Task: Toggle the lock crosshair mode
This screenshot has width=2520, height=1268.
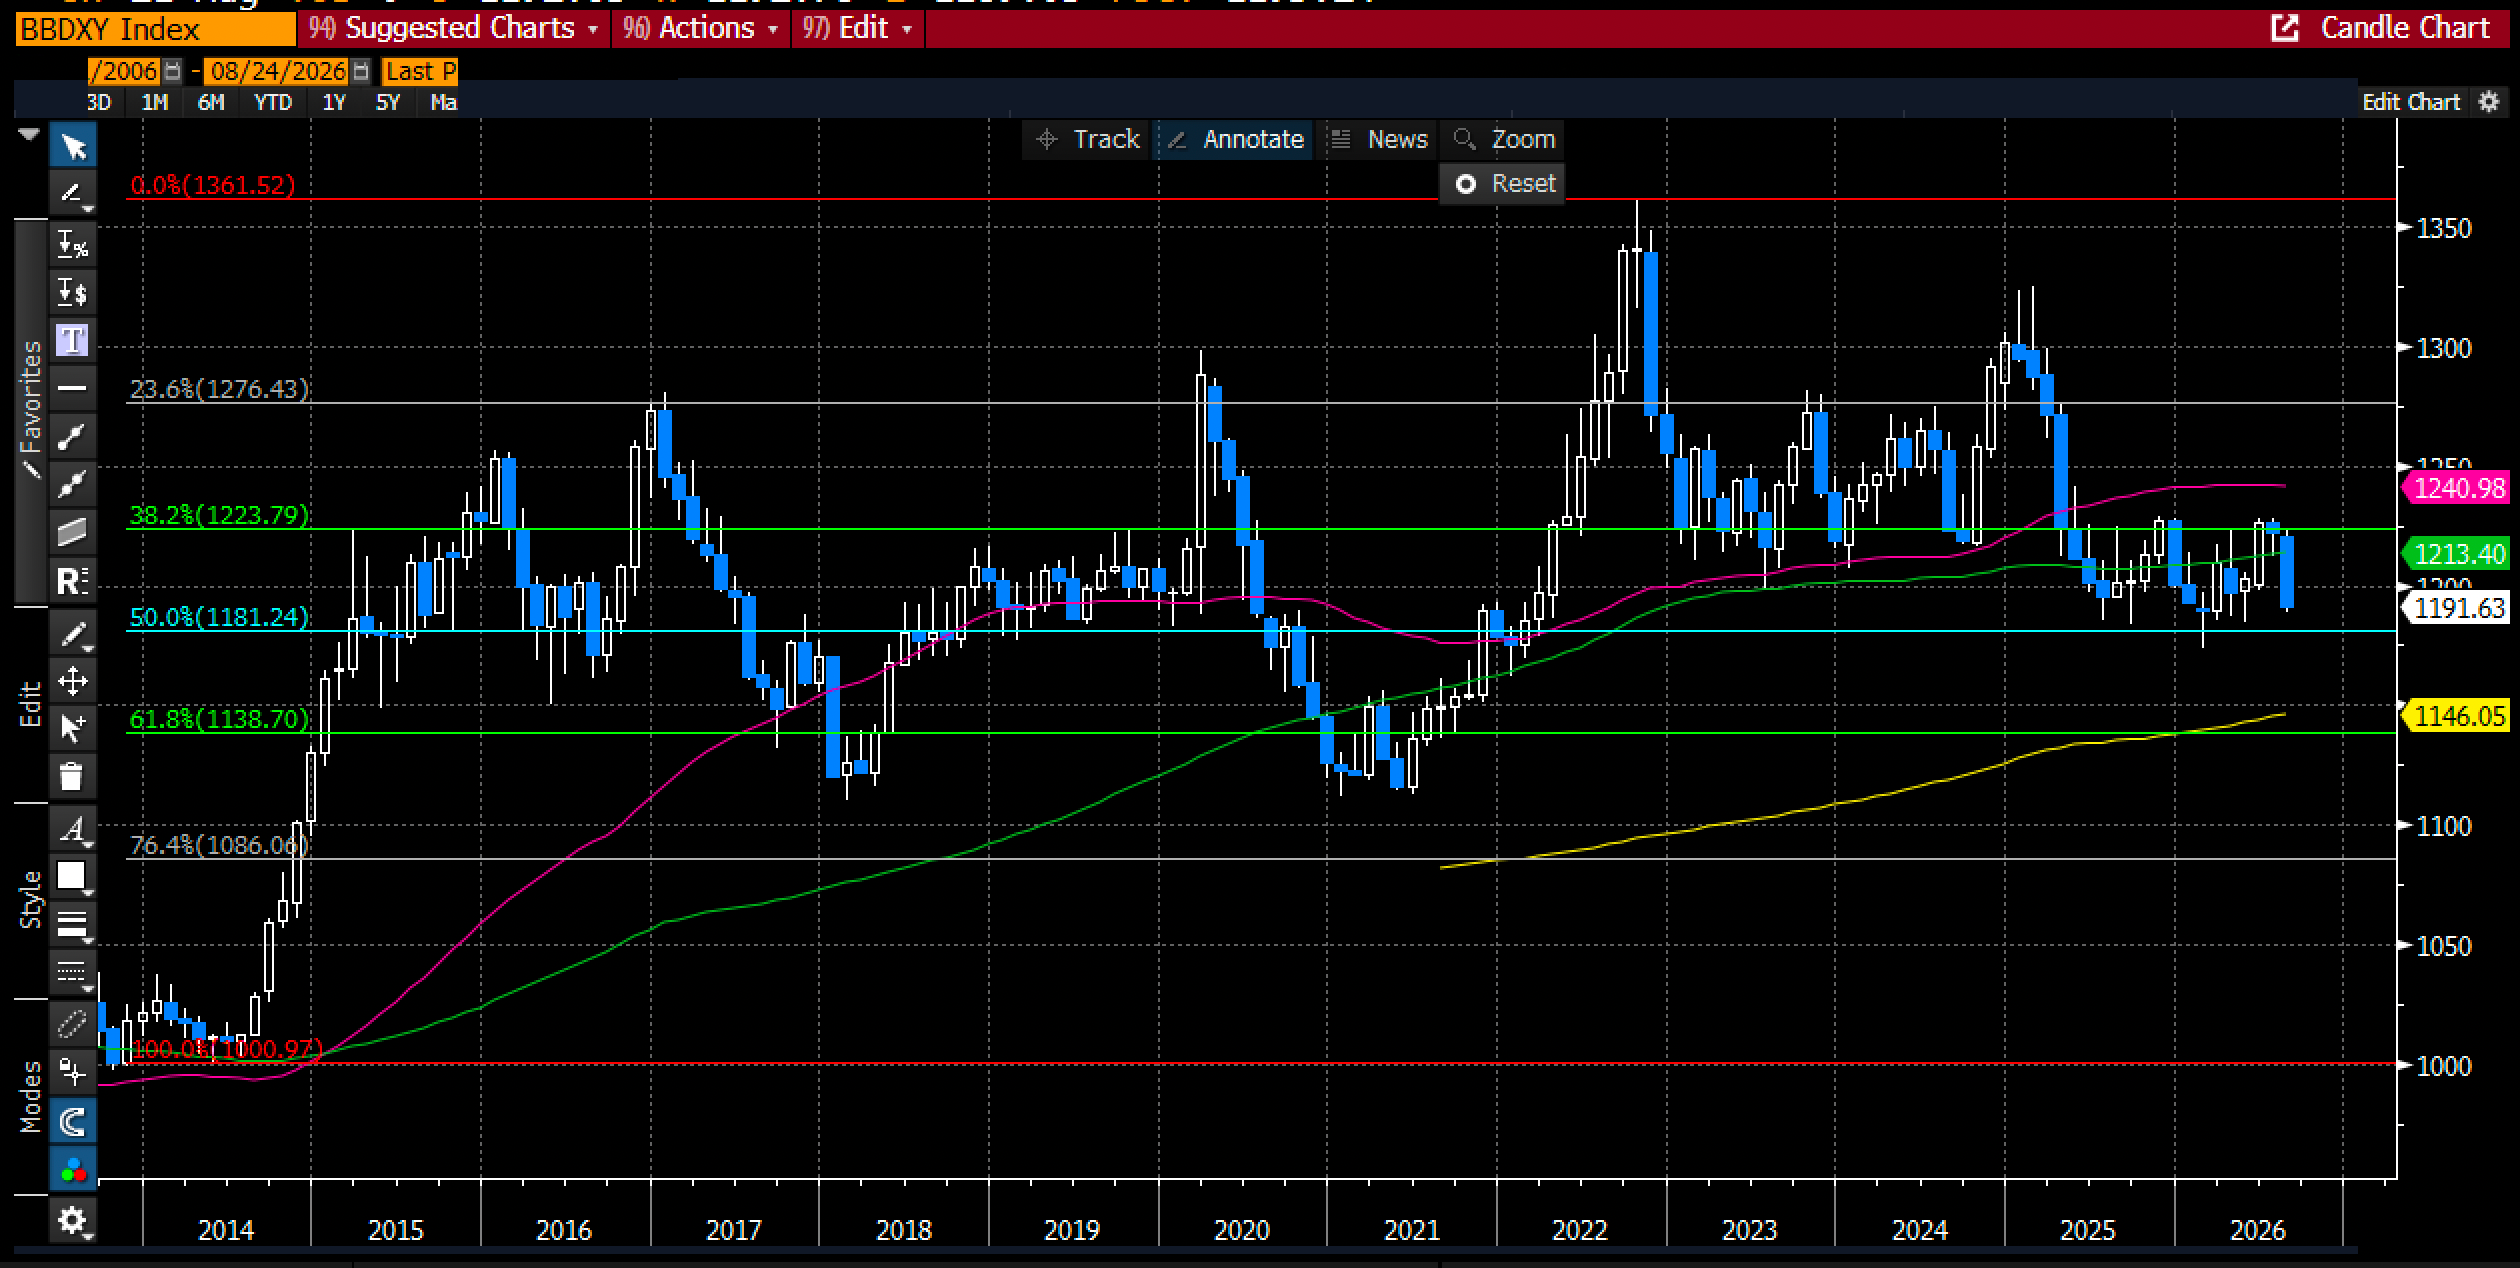Action: [x=73, y=1072]
